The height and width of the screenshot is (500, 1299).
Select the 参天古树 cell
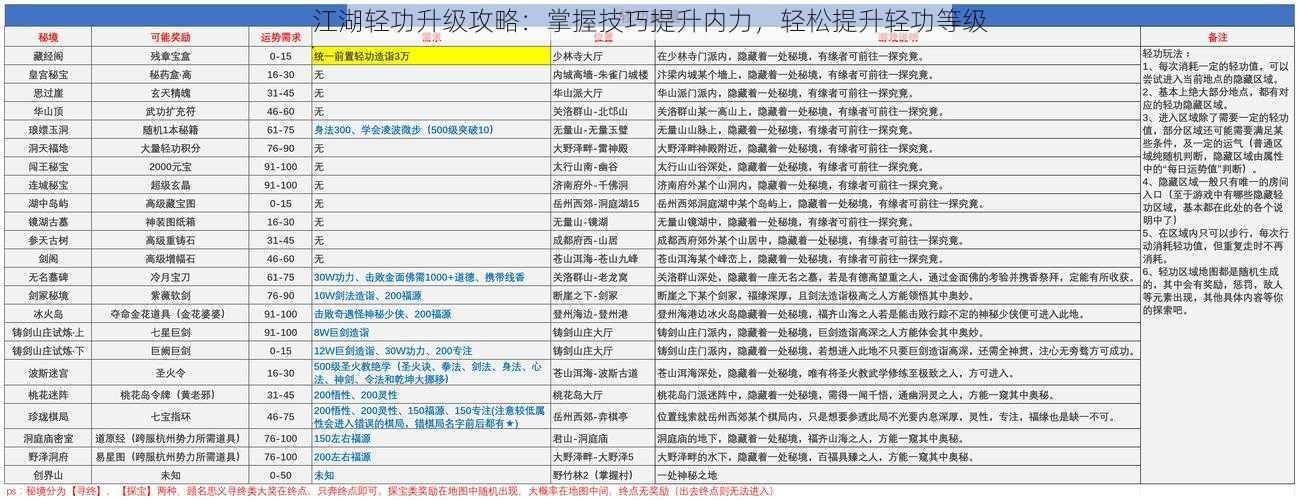coord(49,240)
